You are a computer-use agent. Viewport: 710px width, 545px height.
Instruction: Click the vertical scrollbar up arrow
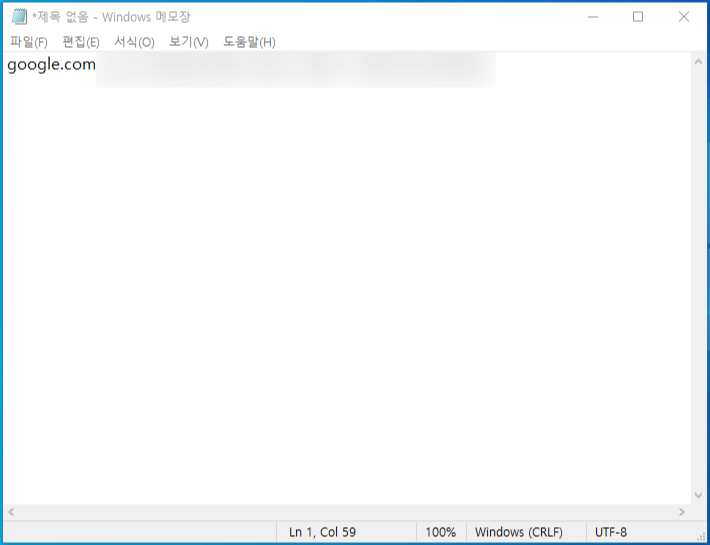[698, 62]
